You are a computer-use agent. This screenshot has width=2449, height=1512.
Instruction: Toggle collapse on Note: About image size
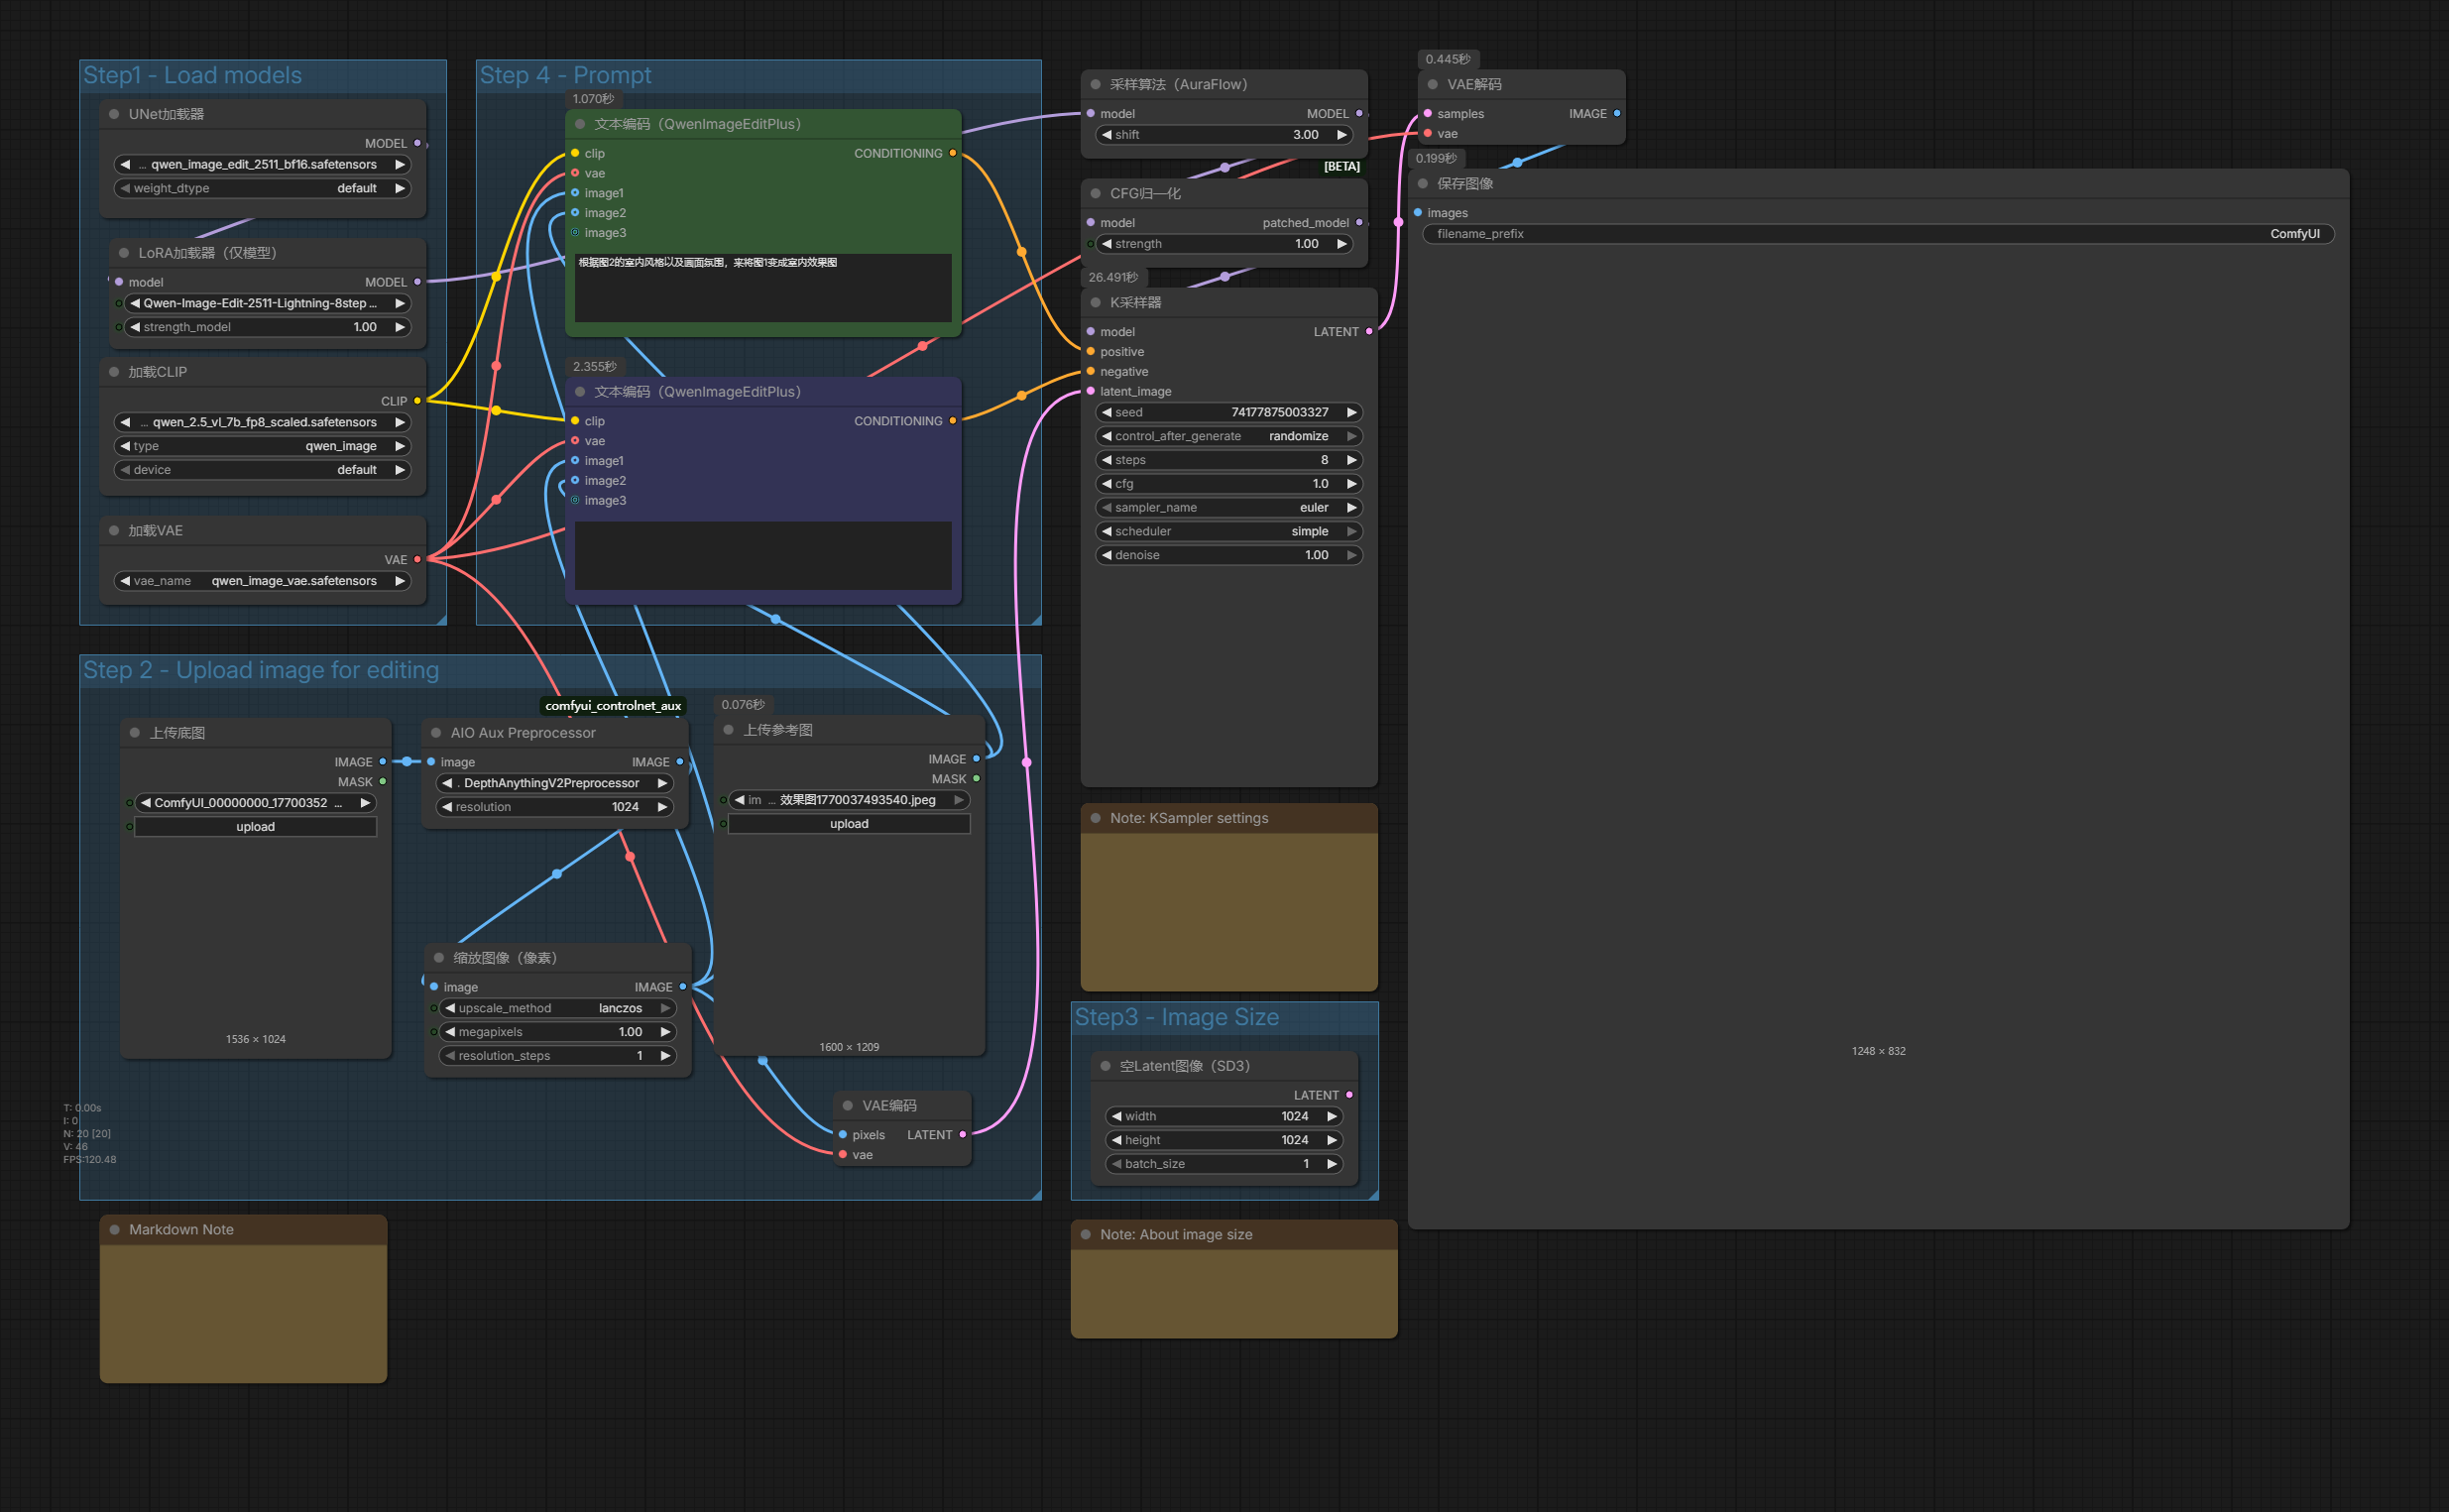tap(1085, 1235)
